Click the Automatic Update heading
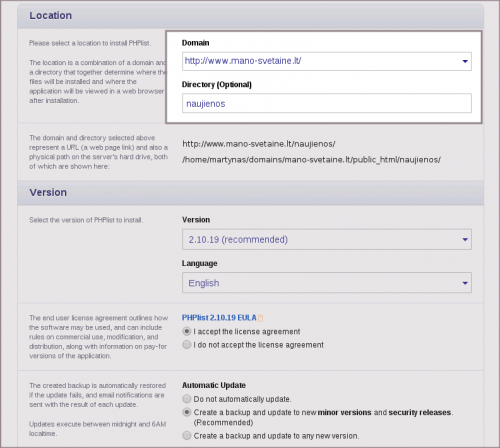This screenshot has width=500, height=448. click(x=214, y=385)
